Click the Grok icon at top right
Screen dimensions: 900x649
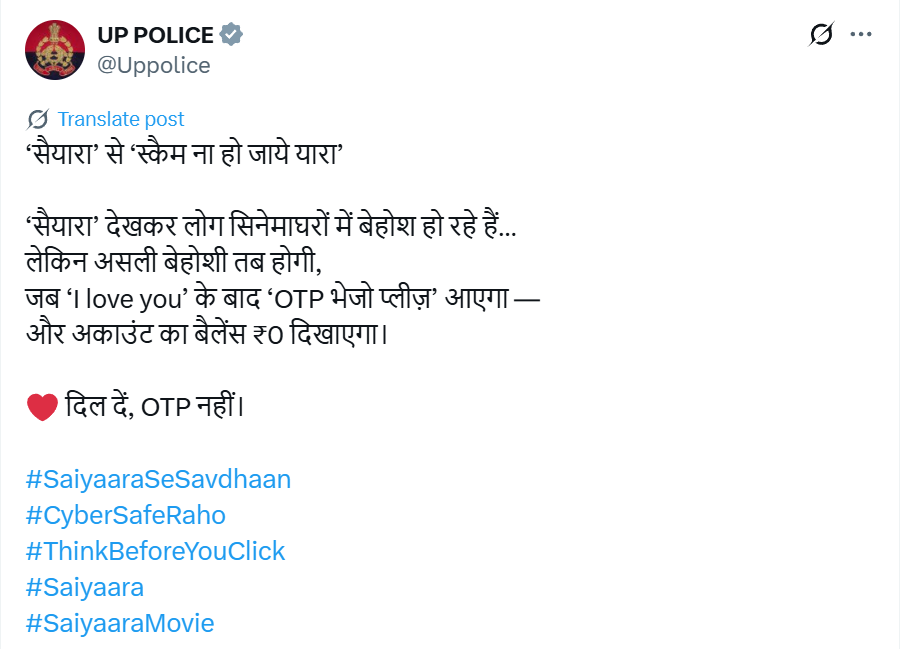(821, 34)
